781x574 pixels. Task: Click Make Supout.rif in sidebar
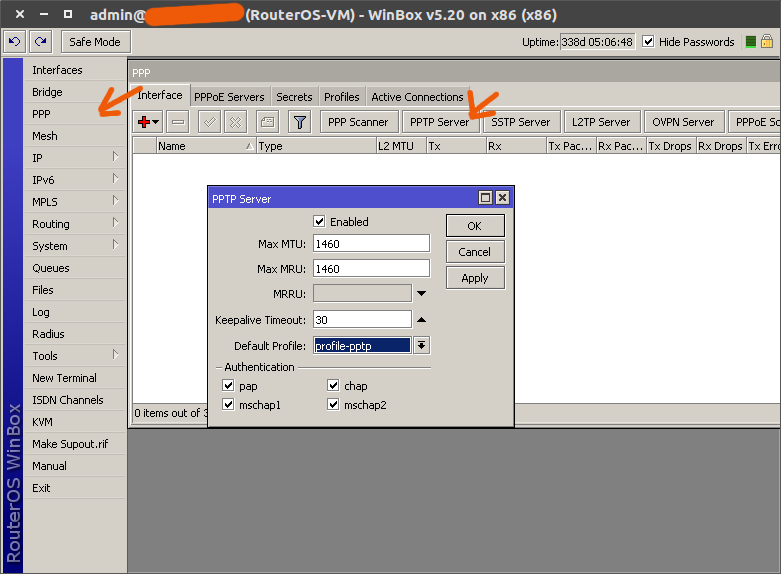coord(75,444)
